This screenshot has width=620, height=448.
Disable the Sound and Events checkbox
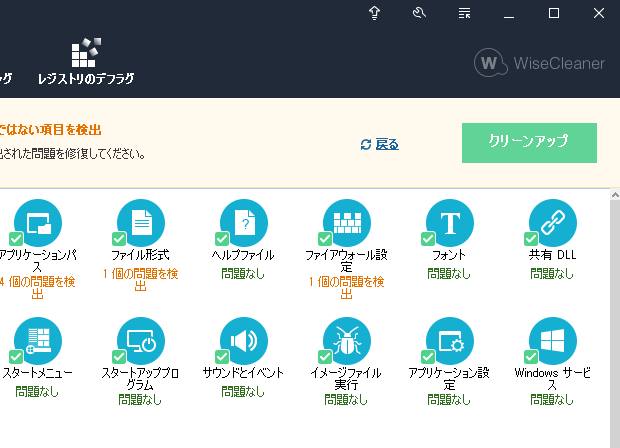coord(222,357)
